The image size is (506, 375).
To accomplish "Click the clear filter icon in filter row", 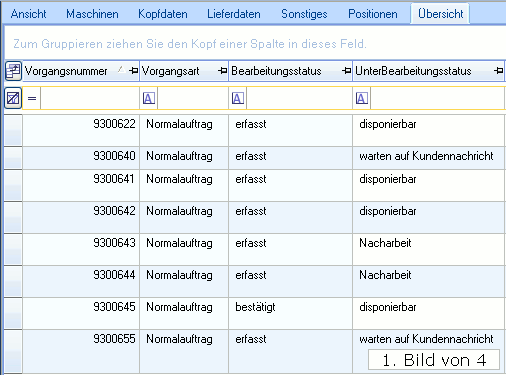I will (13, 98).
